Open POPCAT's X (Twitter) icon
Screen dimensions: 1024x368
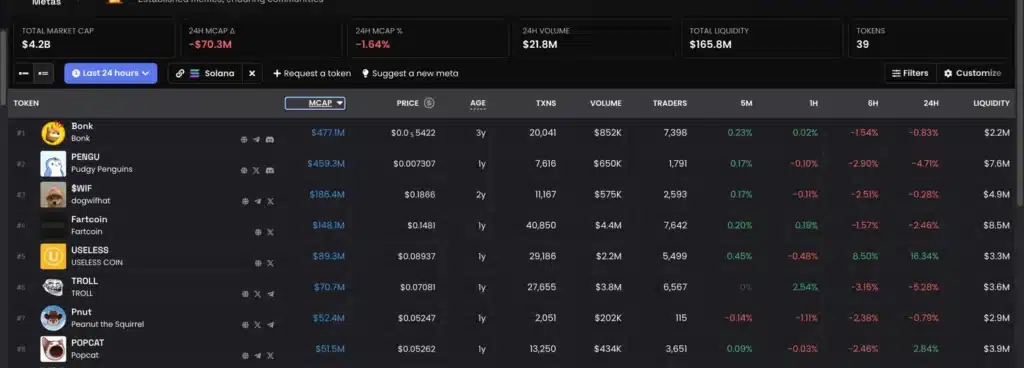click(270, 356)
